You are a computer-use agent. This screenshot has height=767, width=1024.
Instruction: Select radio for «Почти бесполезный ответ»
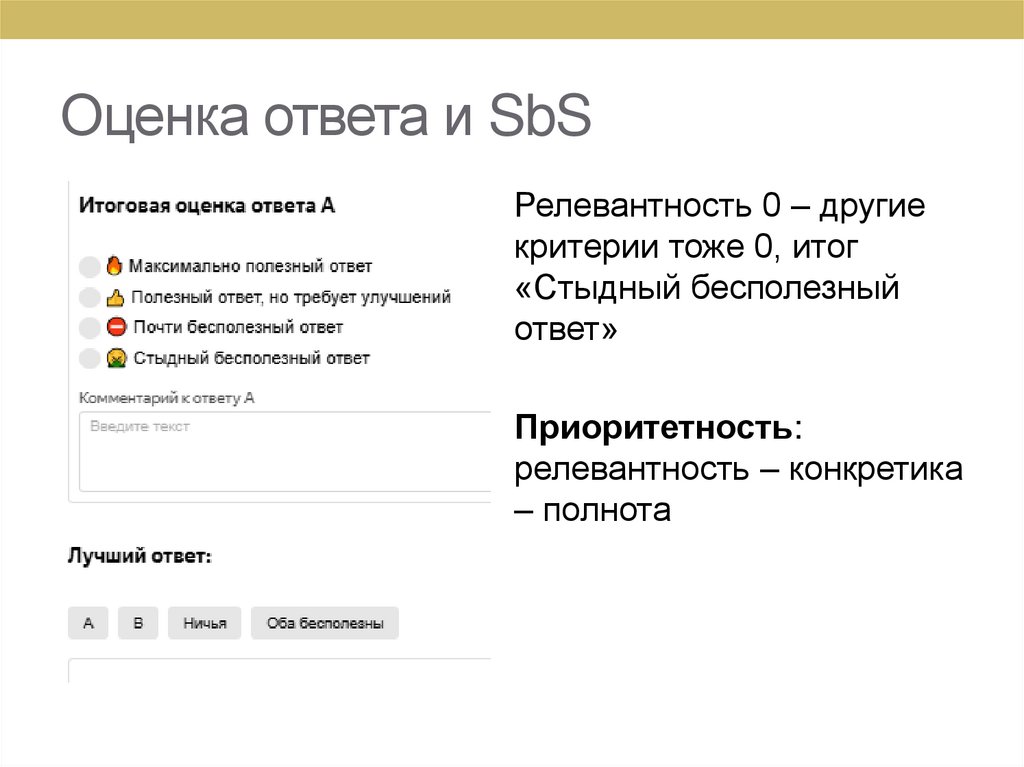(88, 326)
